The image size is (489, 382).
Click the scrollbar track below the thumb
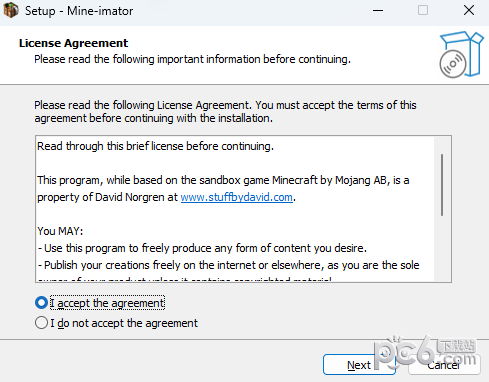click(x=442, y=248)
